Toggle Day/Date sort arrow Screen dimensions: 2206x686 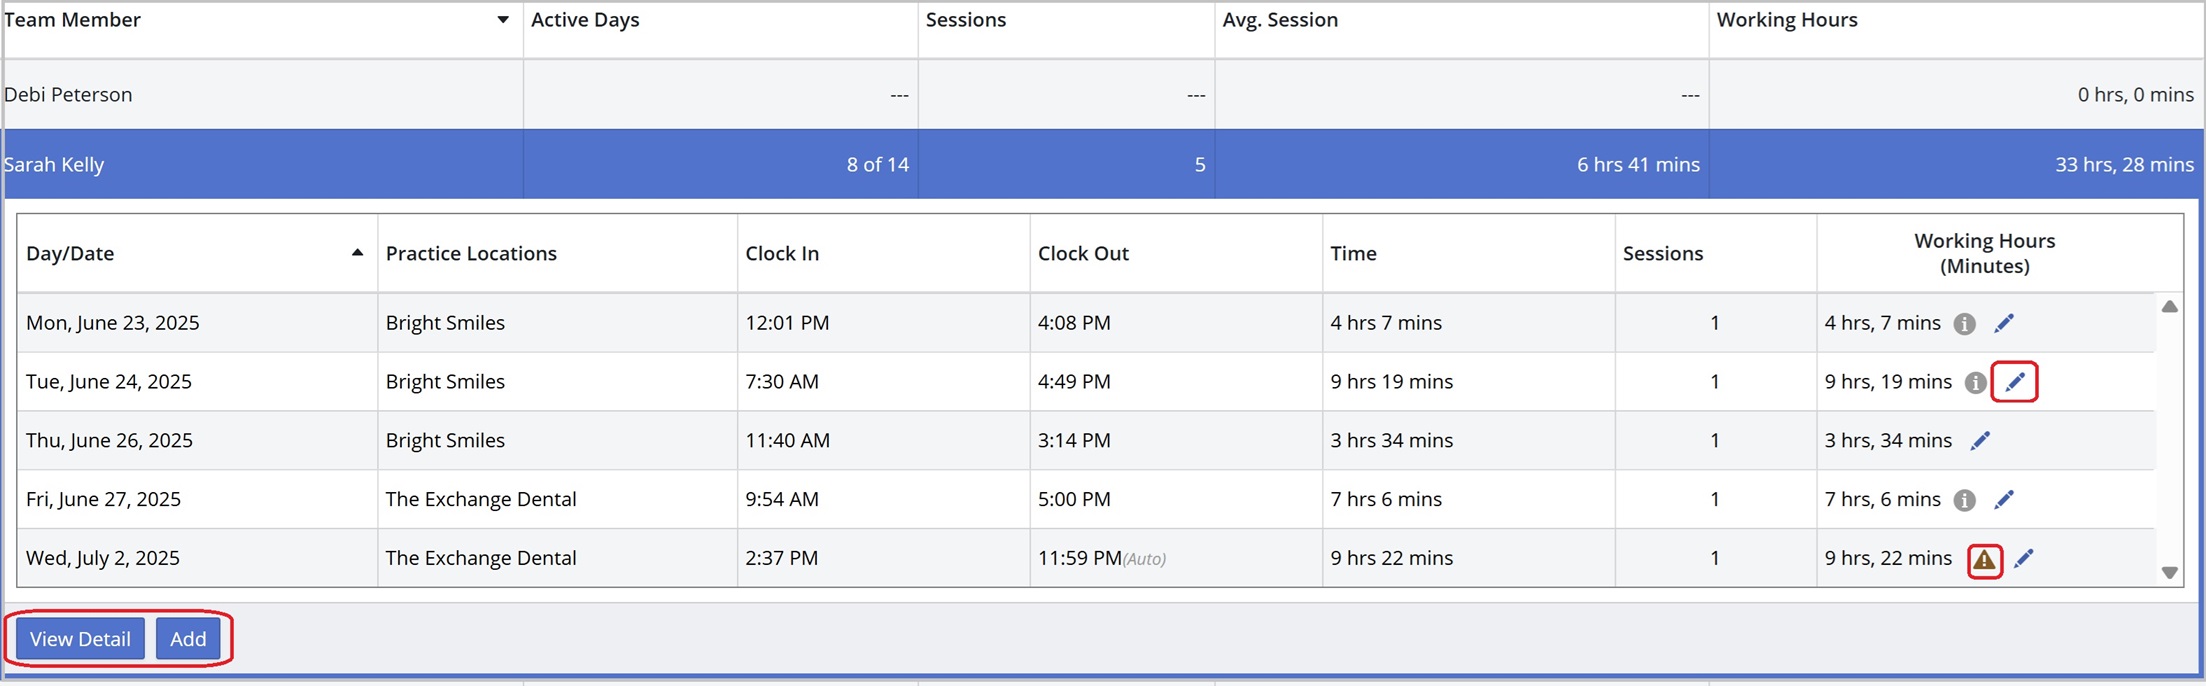[357, 253]
